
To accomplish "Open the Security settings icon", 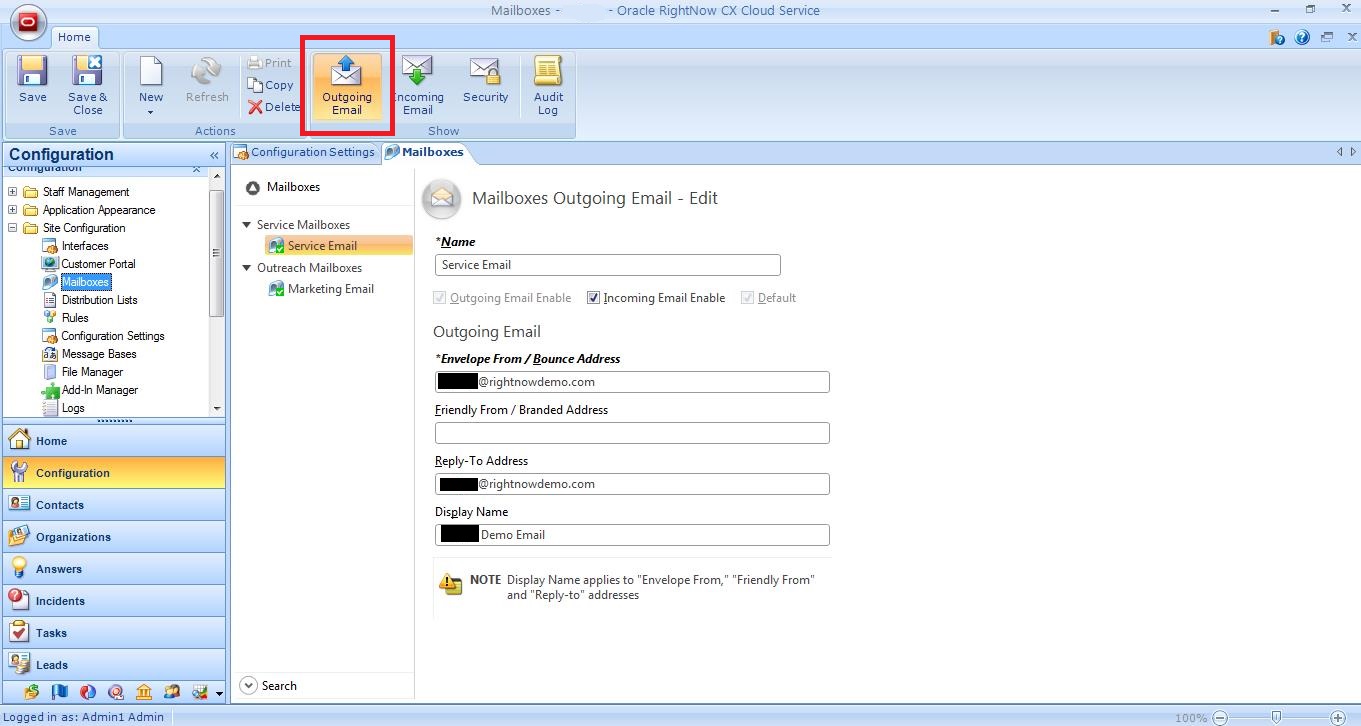I will (x=485, y=80).
